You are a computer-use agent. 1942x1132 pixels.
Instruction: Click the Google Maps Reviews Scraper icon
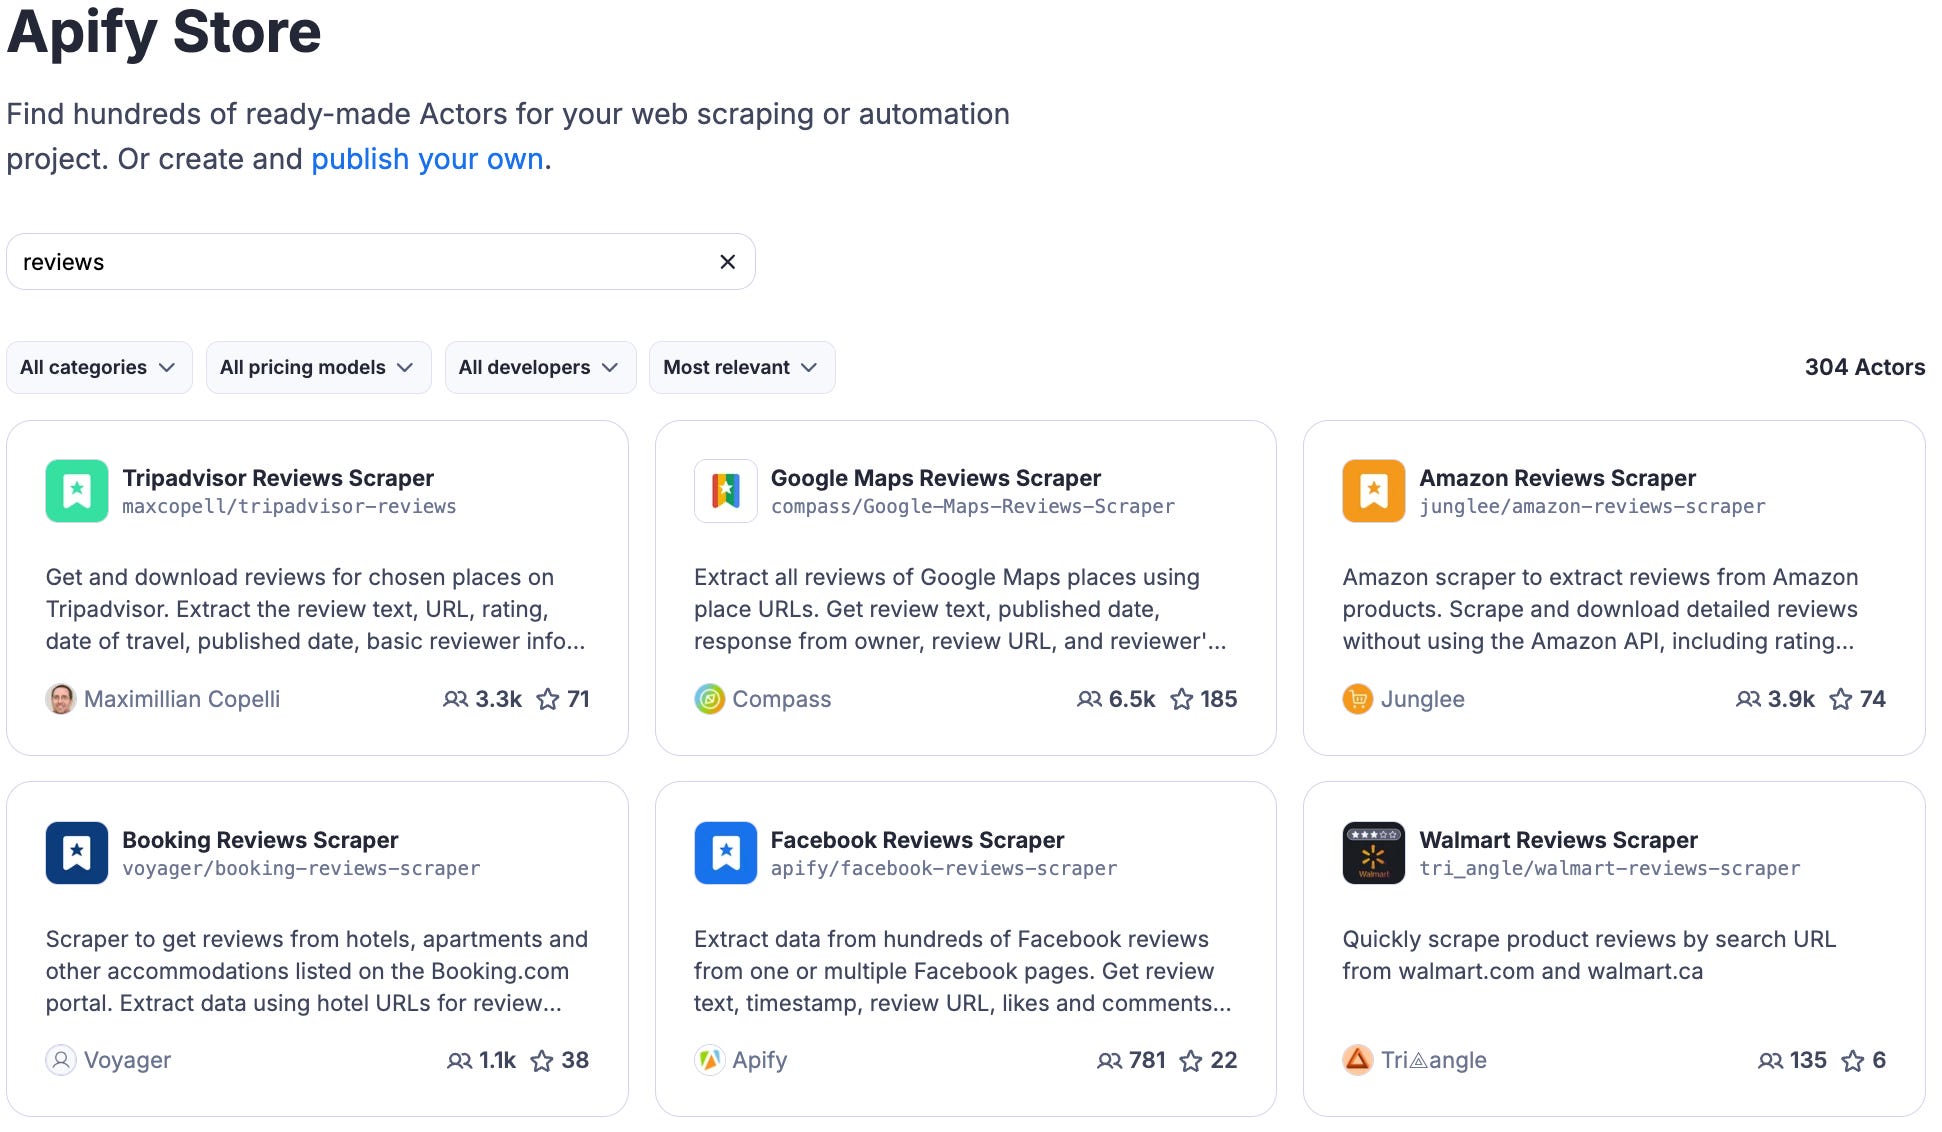(726, 491)
